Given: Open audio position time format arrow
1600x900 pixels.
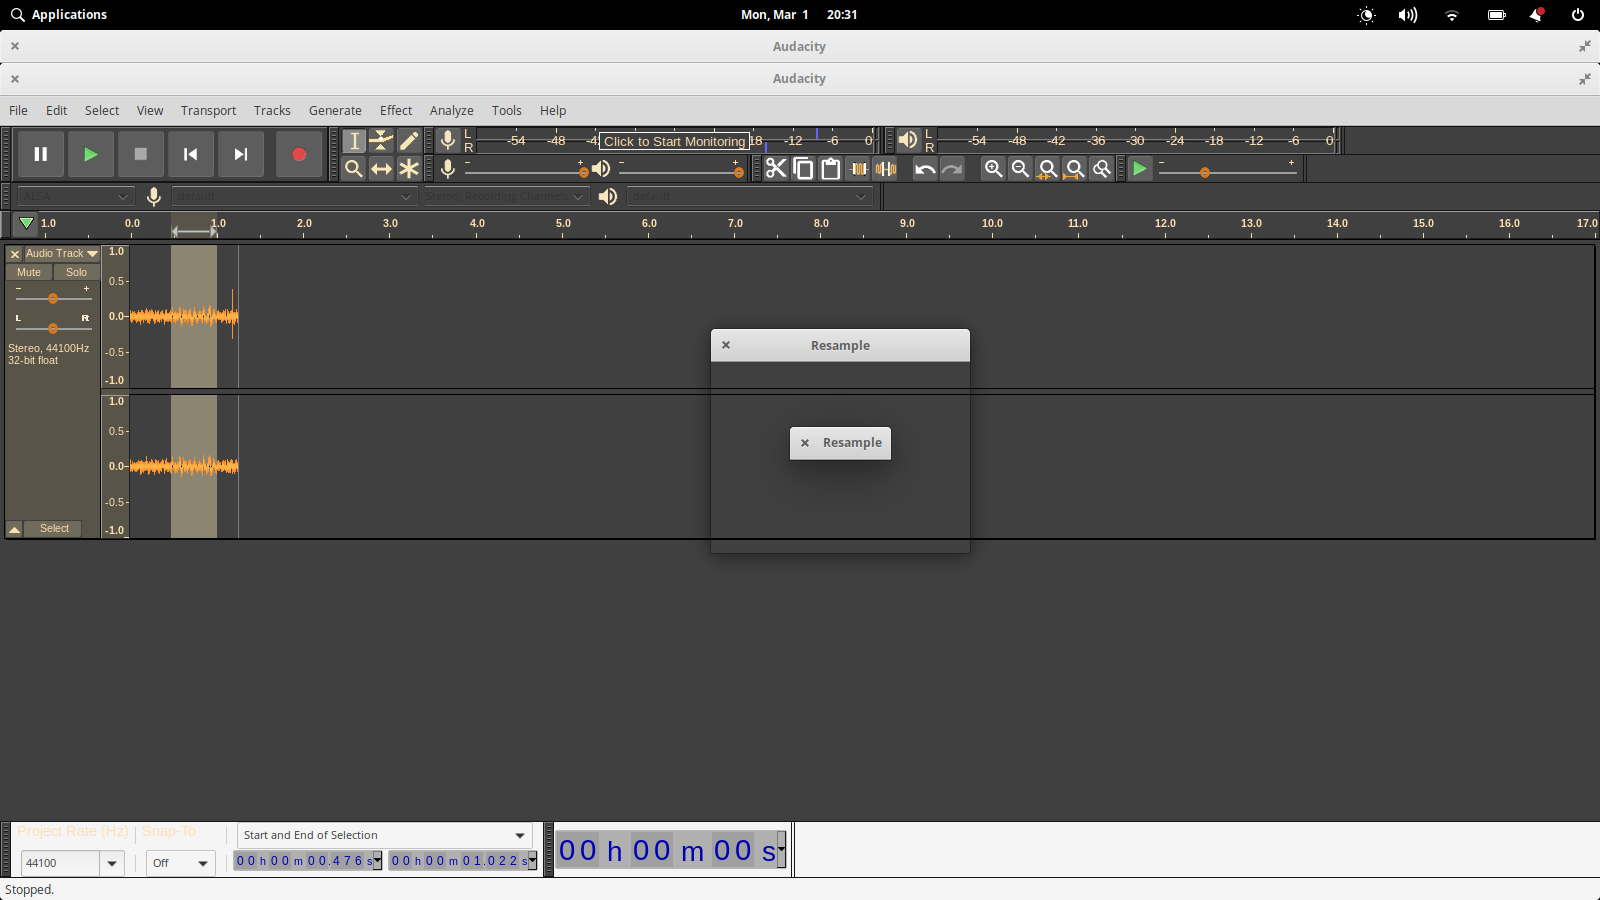Looking at the screenshot, I should pos(782,850).
